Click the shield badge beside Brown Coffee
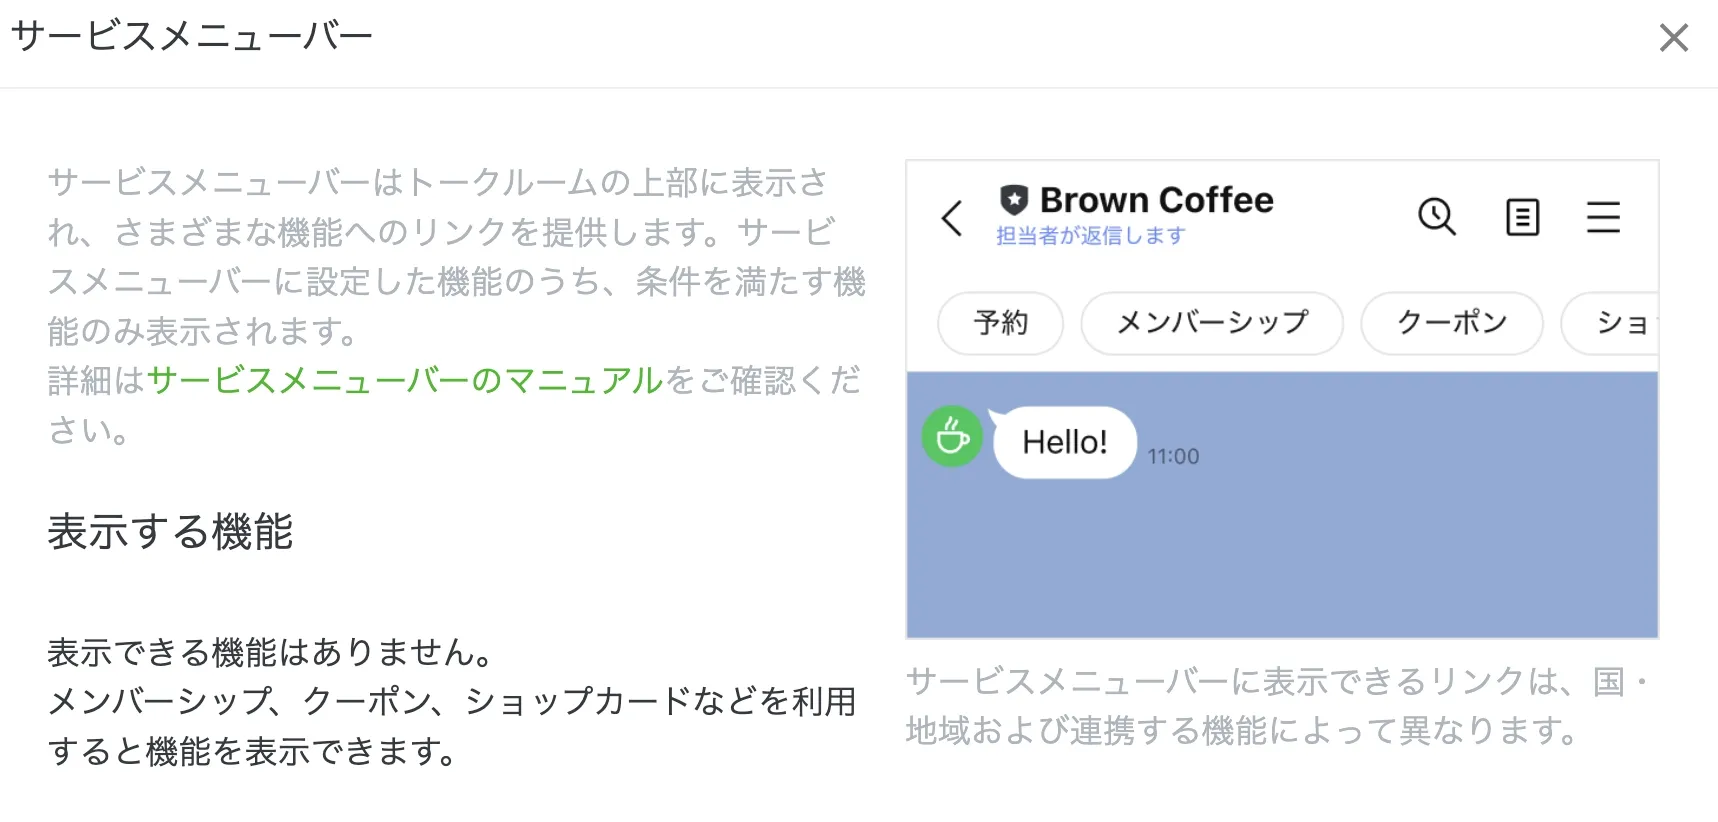1718x822 pixels. 1014,200
